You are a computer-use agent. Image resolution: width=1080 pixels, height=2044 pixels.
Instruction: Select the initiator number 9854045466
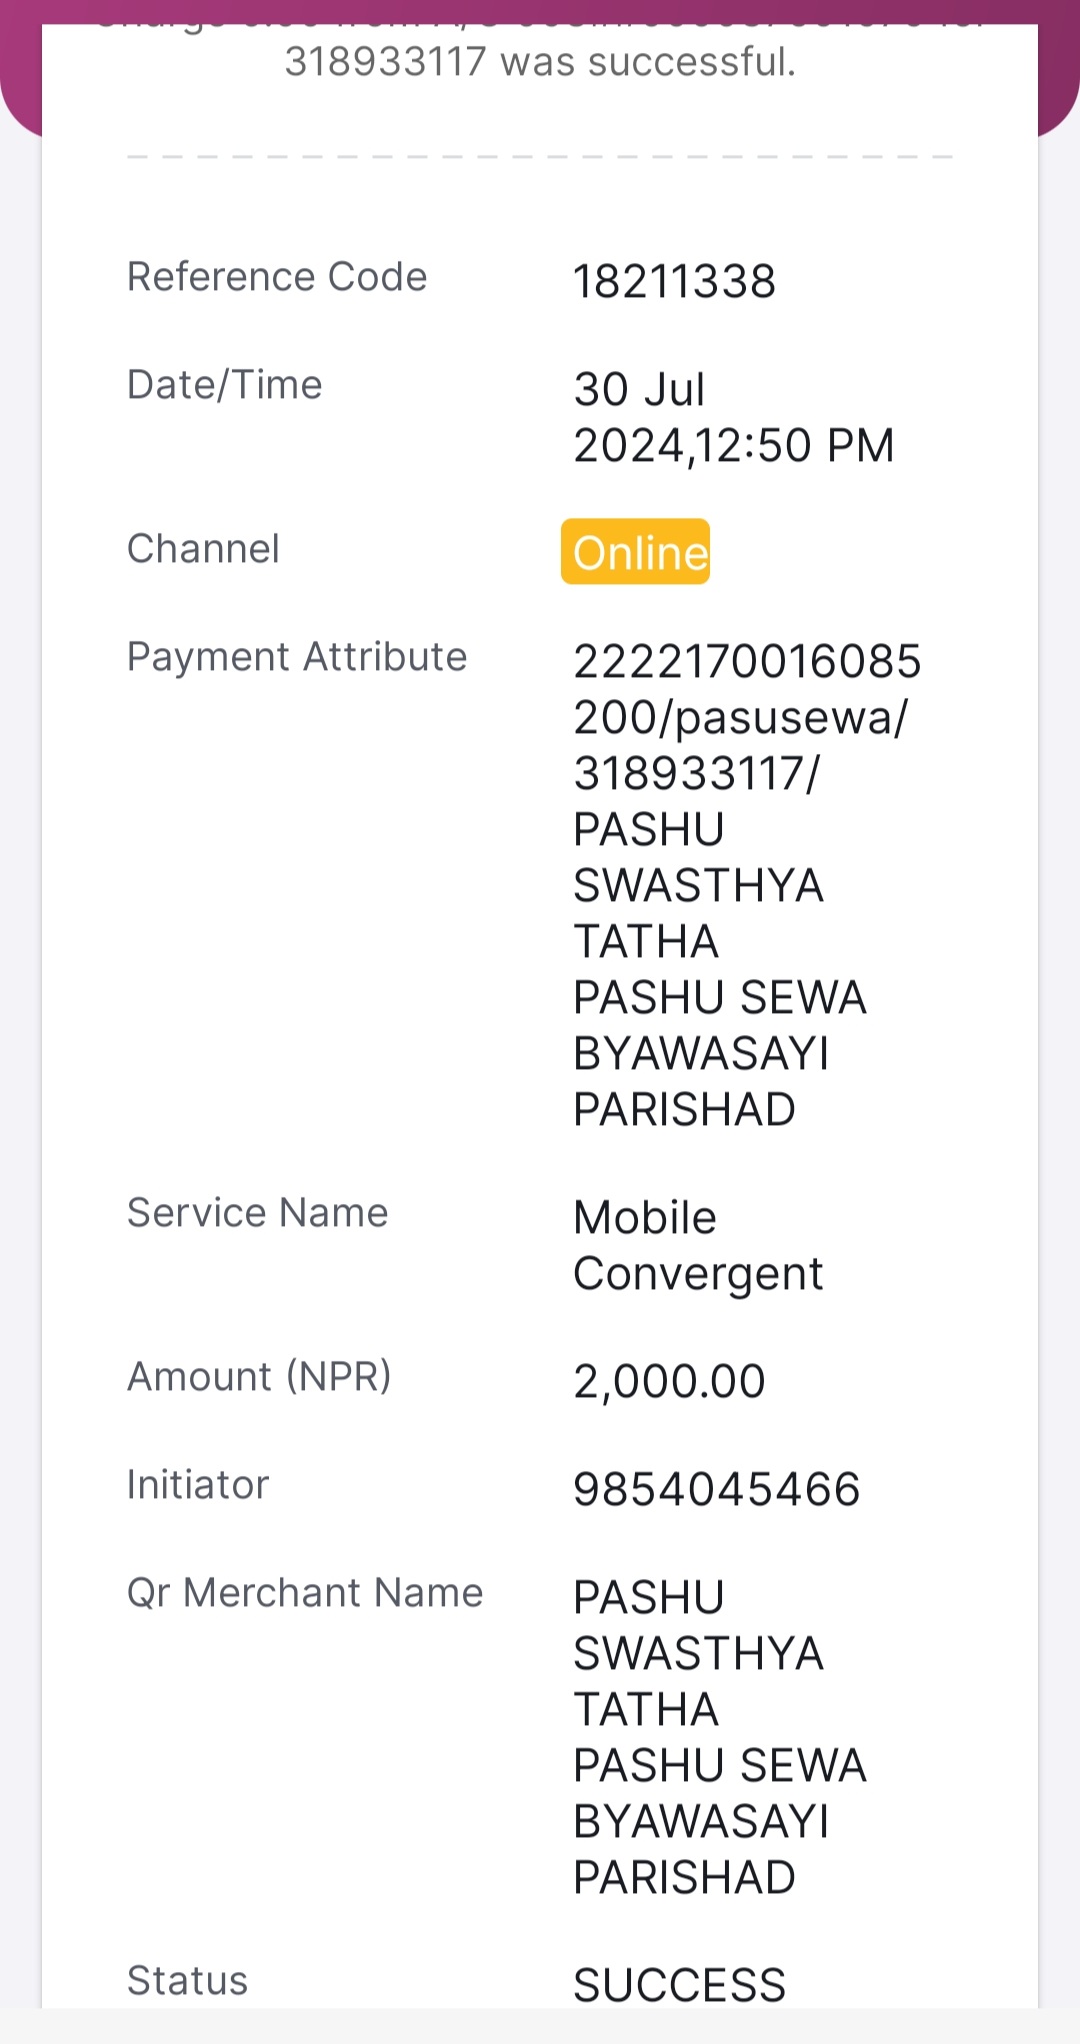pyautogui.click(x=716, y=1489)
